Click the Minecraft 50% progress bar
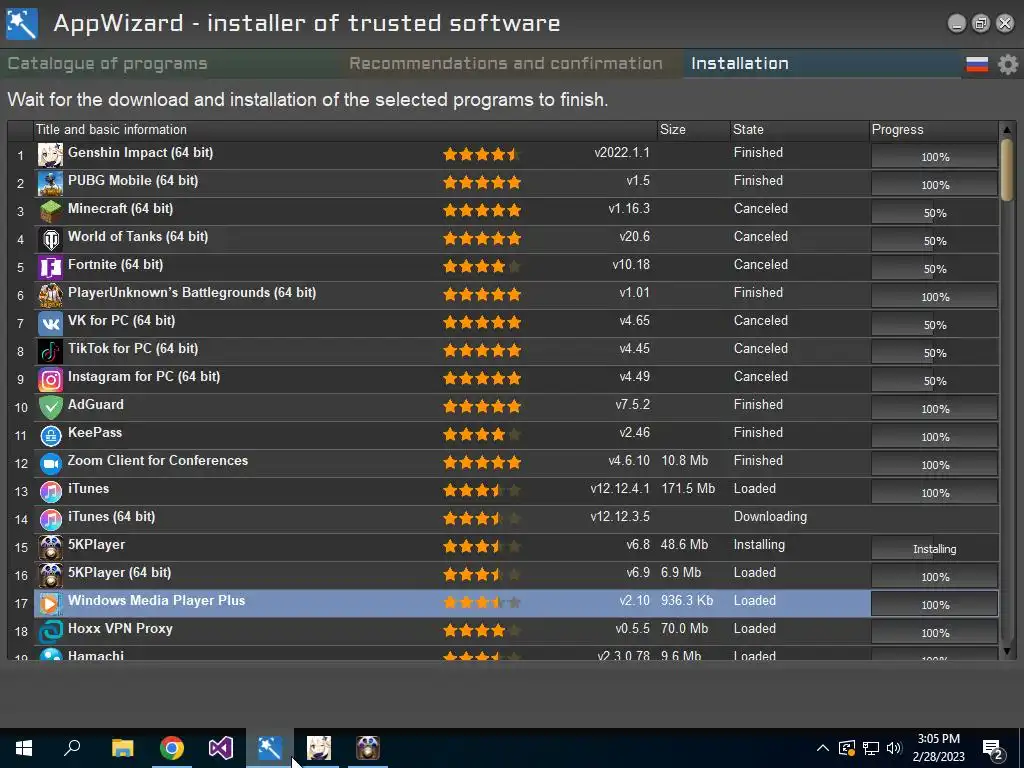The height and width of the screenshot is (768, 1024). [935, 213]
